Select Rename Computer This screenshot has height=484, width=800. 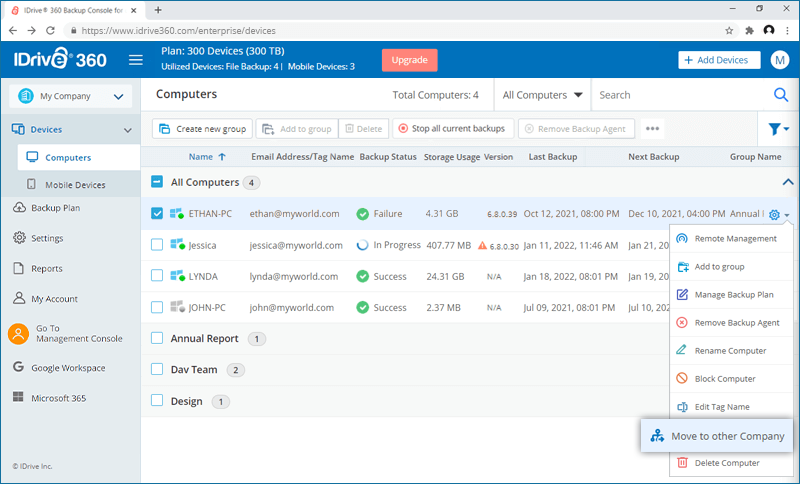tap(731, 350)
